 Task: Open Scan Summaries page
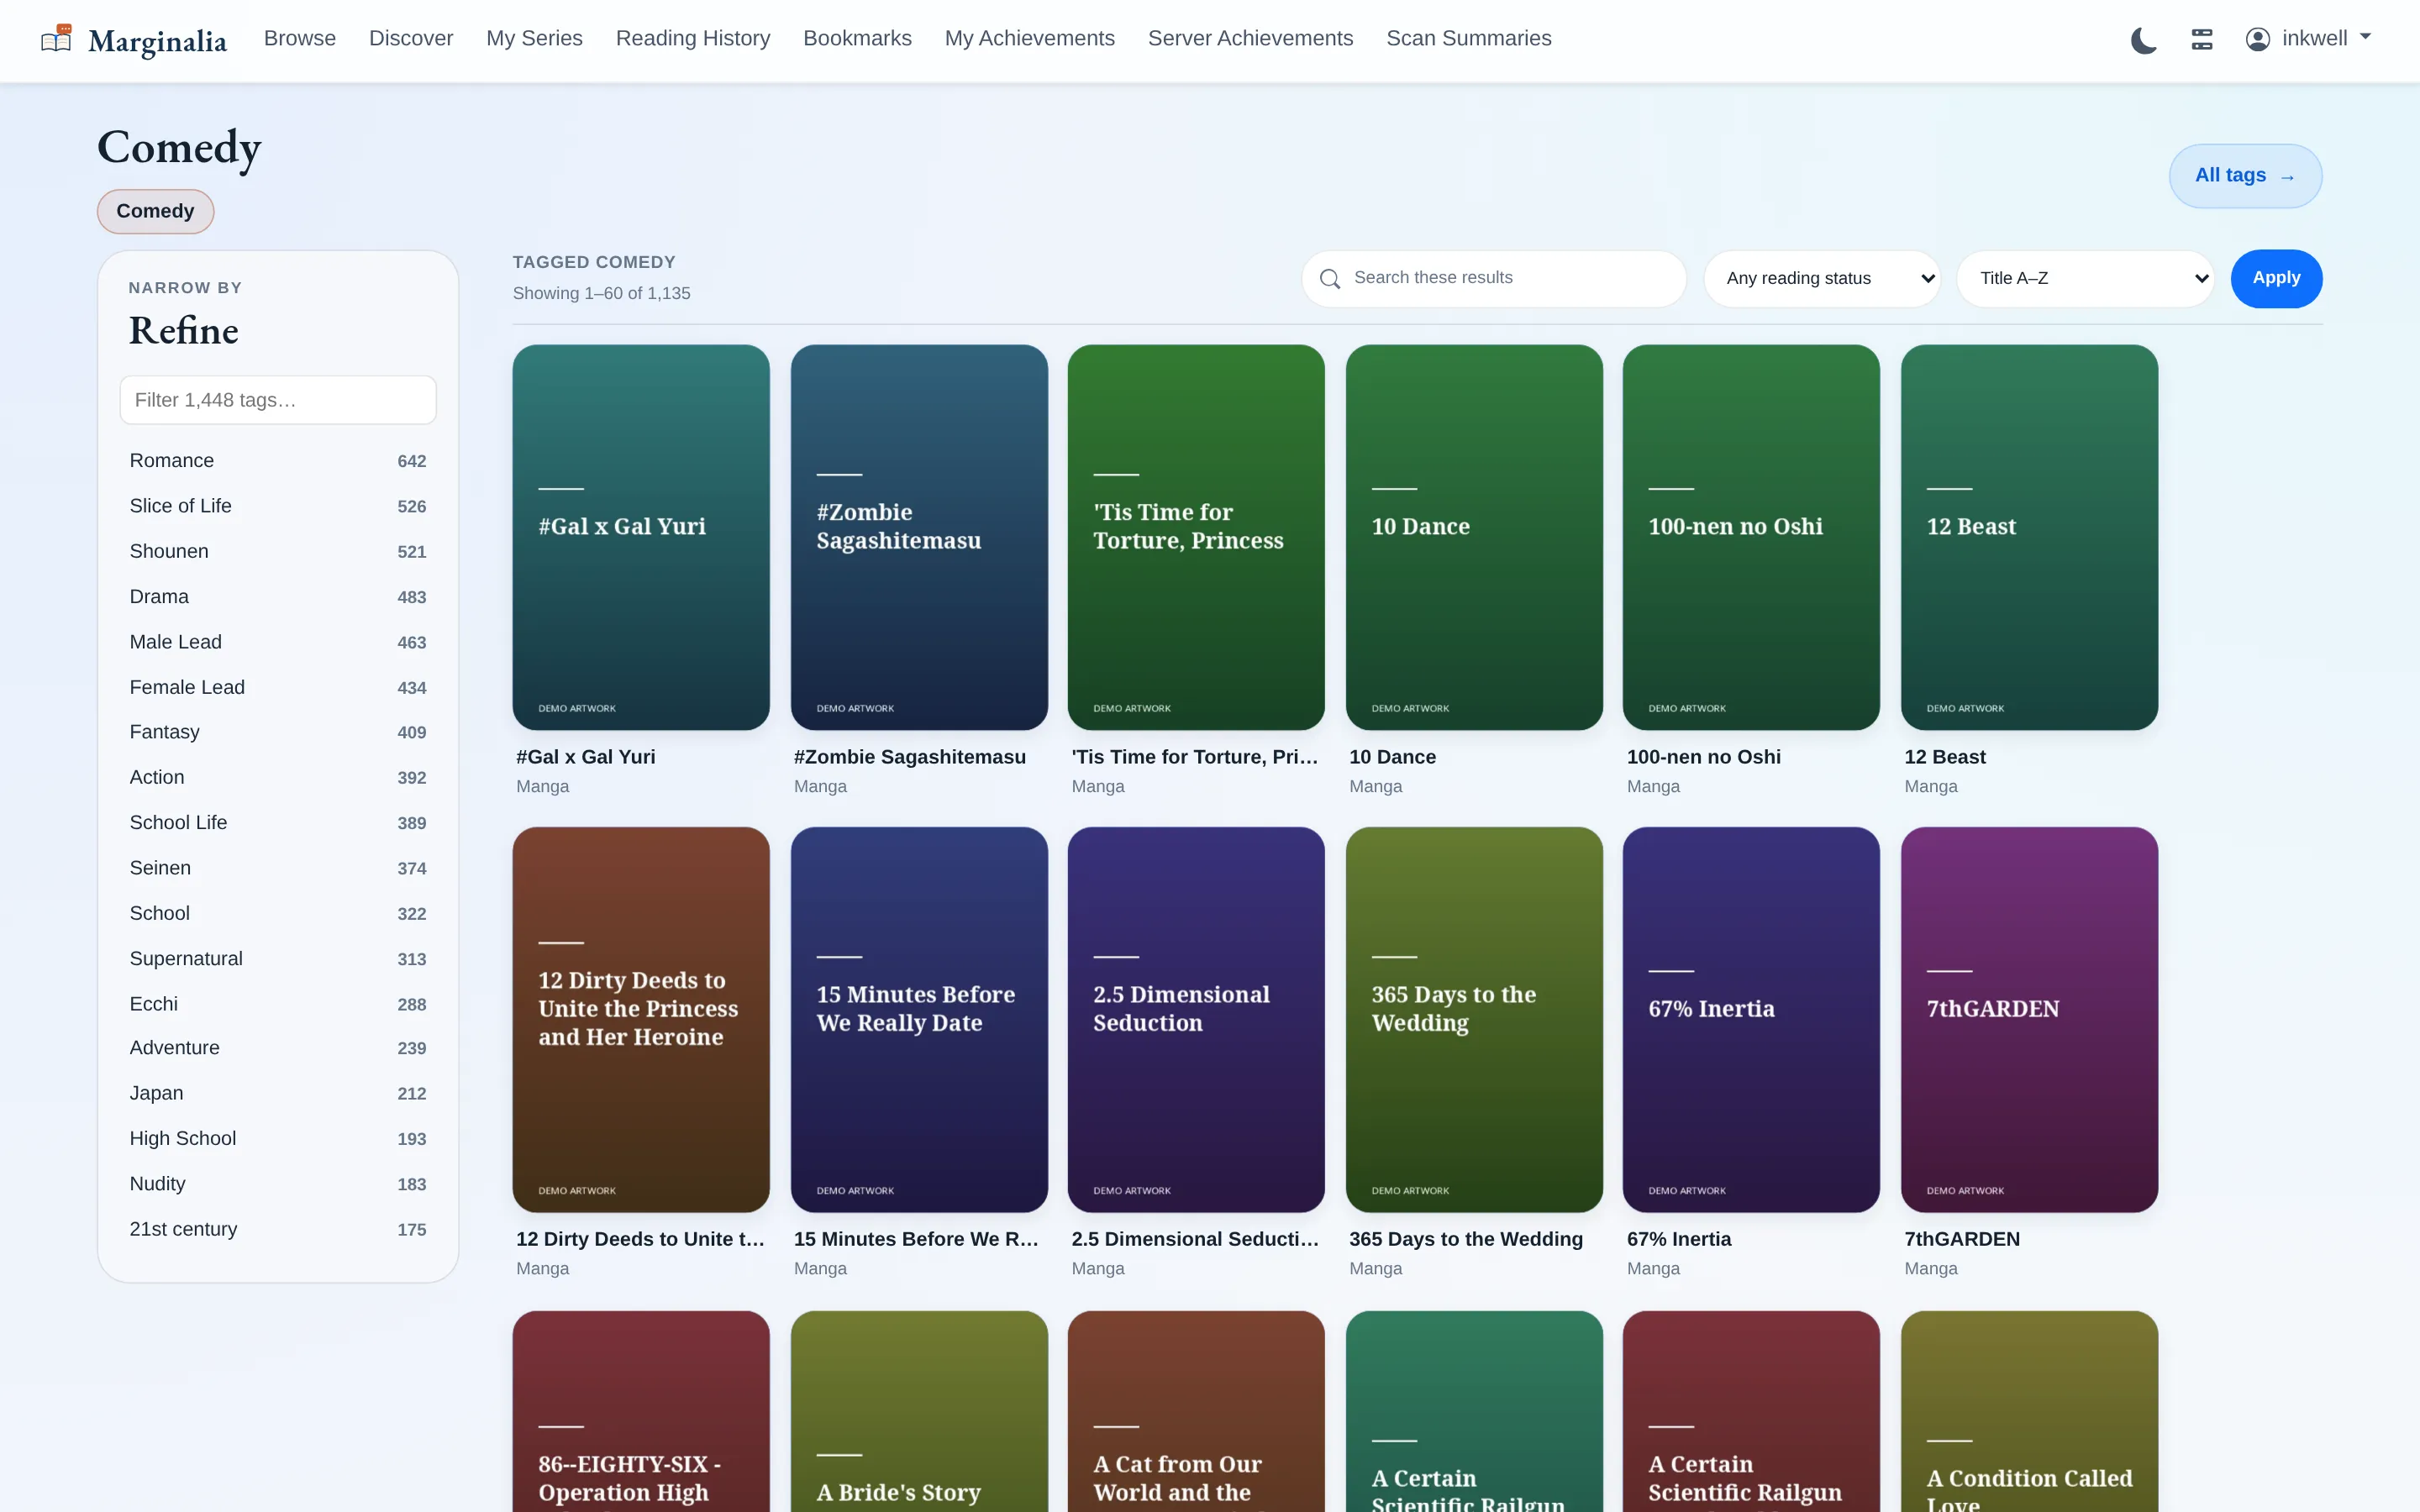point(1468,38)
